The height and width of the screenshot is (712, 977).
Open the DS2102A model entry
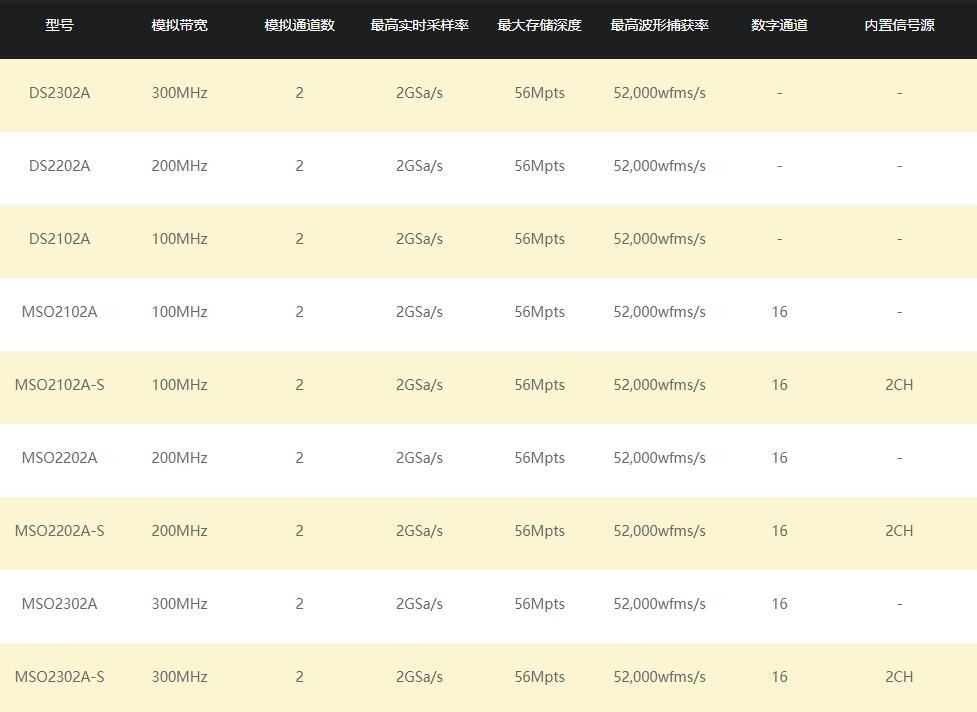(x=59, y=239)
